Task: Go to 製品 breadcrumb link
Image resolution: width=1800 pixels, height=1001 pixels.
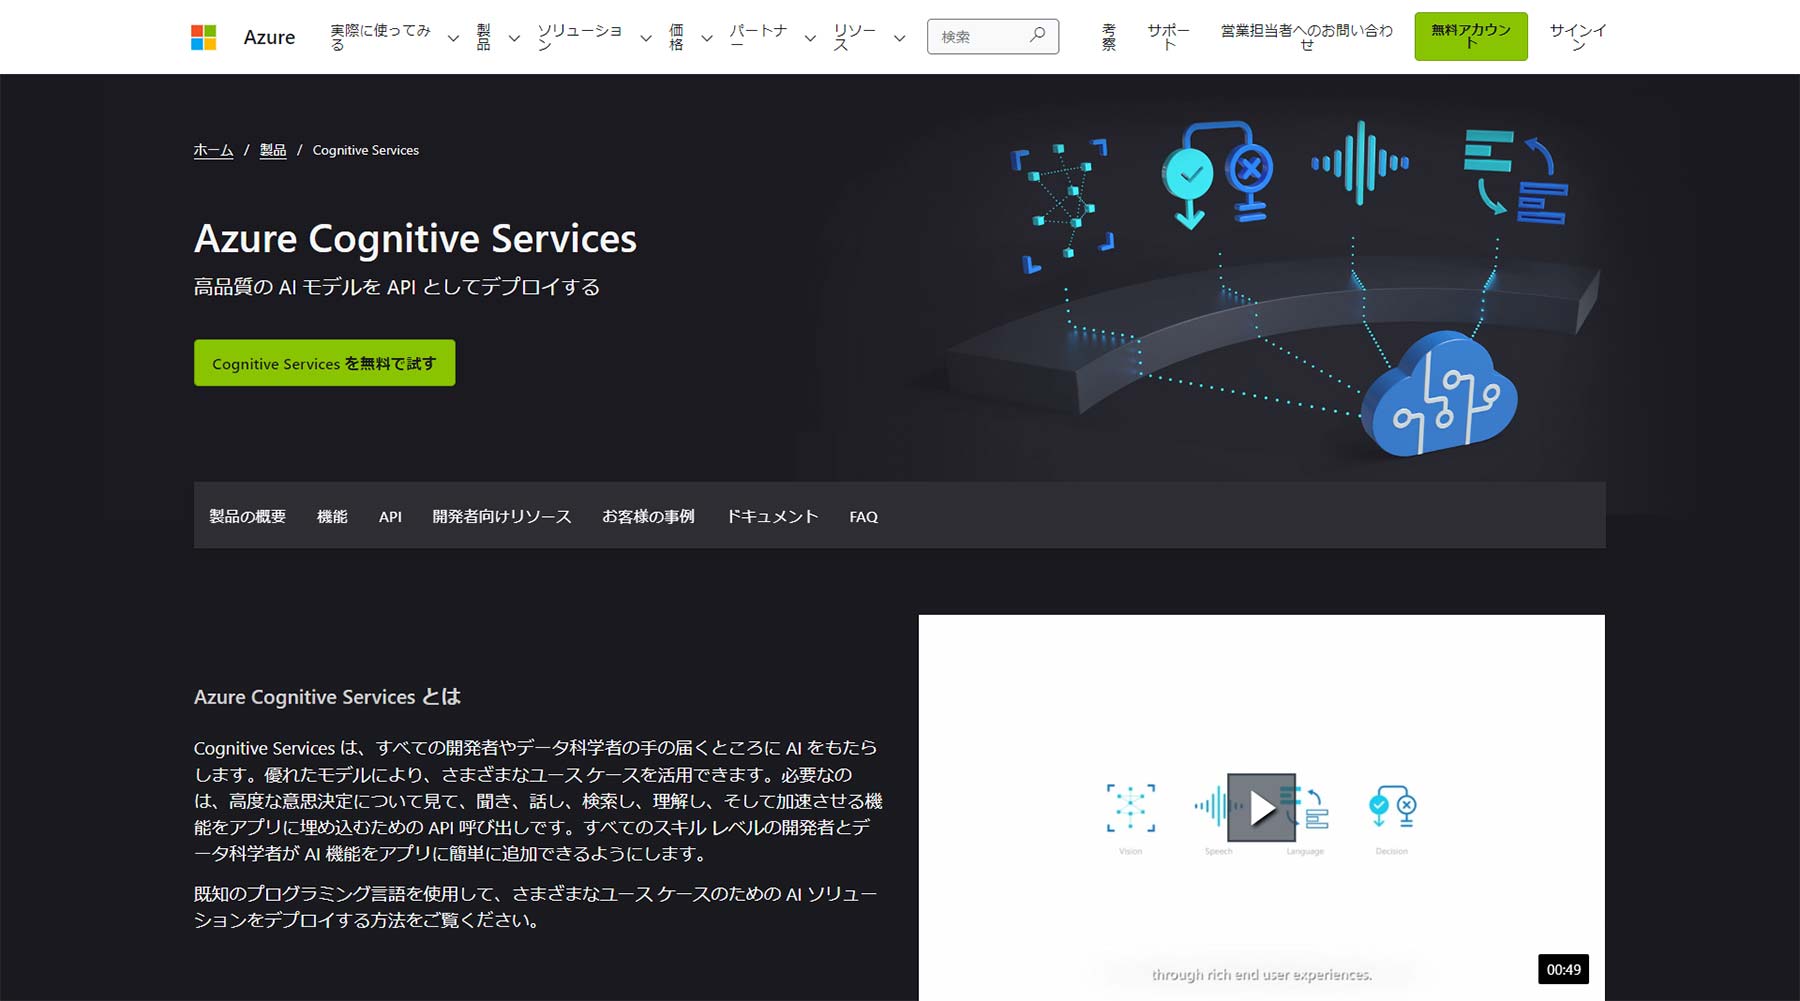Action: click(x=273, y=150)
